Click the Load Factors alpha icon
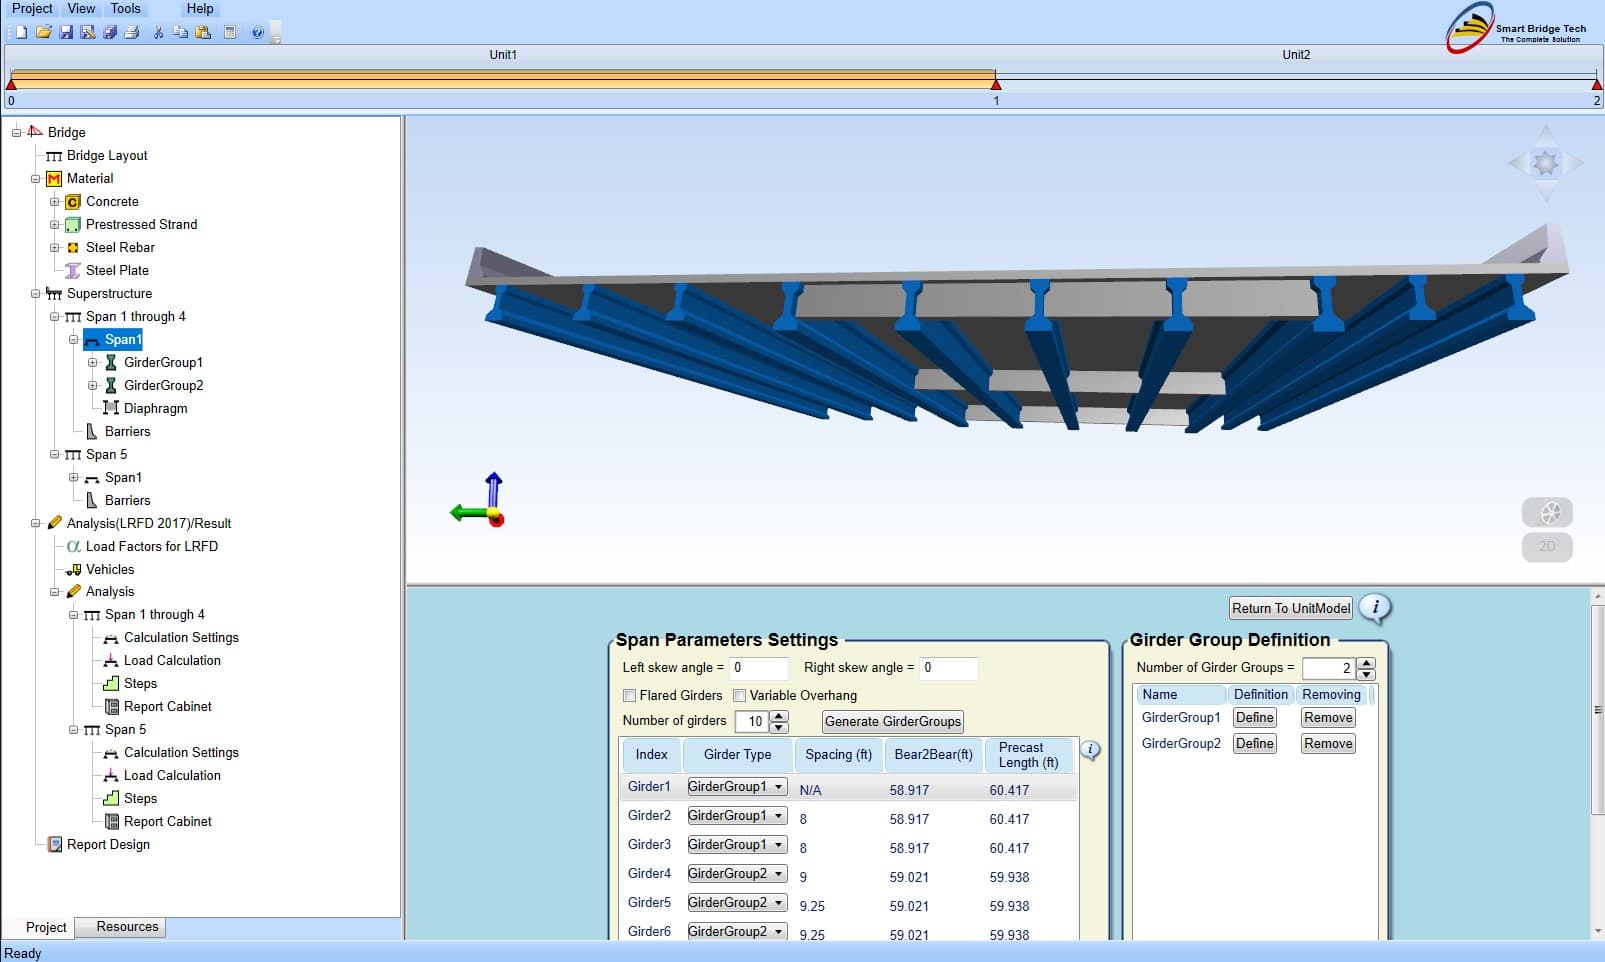This screenshot has width=1605, height=962. tap(73, 547)
